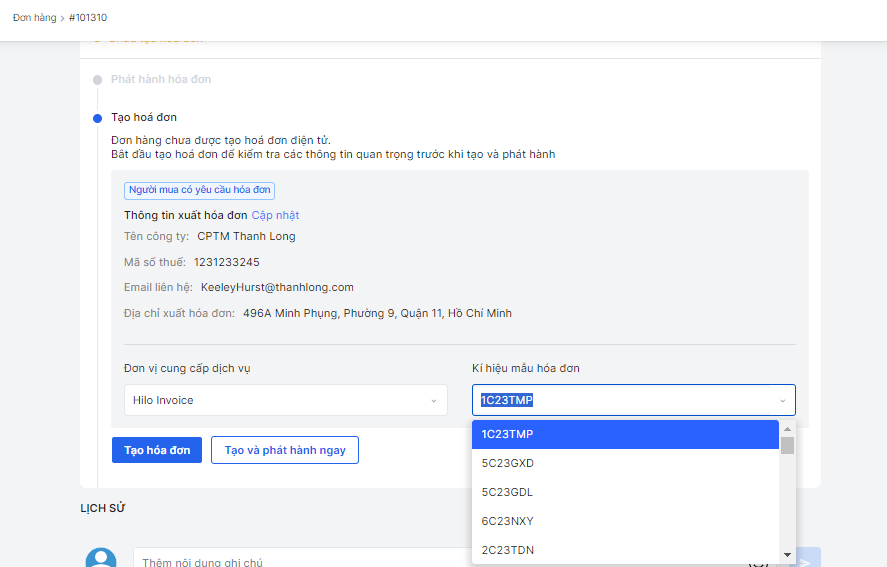Screen dimensions: 887x567
Task: Open the Hilo Invoice provider dropdown
Action: pyautogui.click(x=285, y=400)
